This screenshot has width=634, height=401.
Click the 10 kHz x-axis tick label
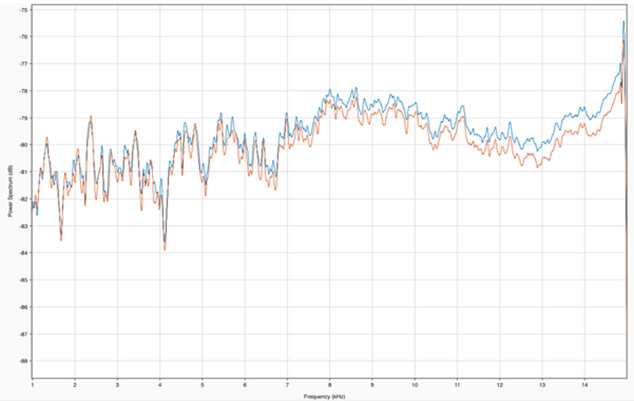coord(414,384)
